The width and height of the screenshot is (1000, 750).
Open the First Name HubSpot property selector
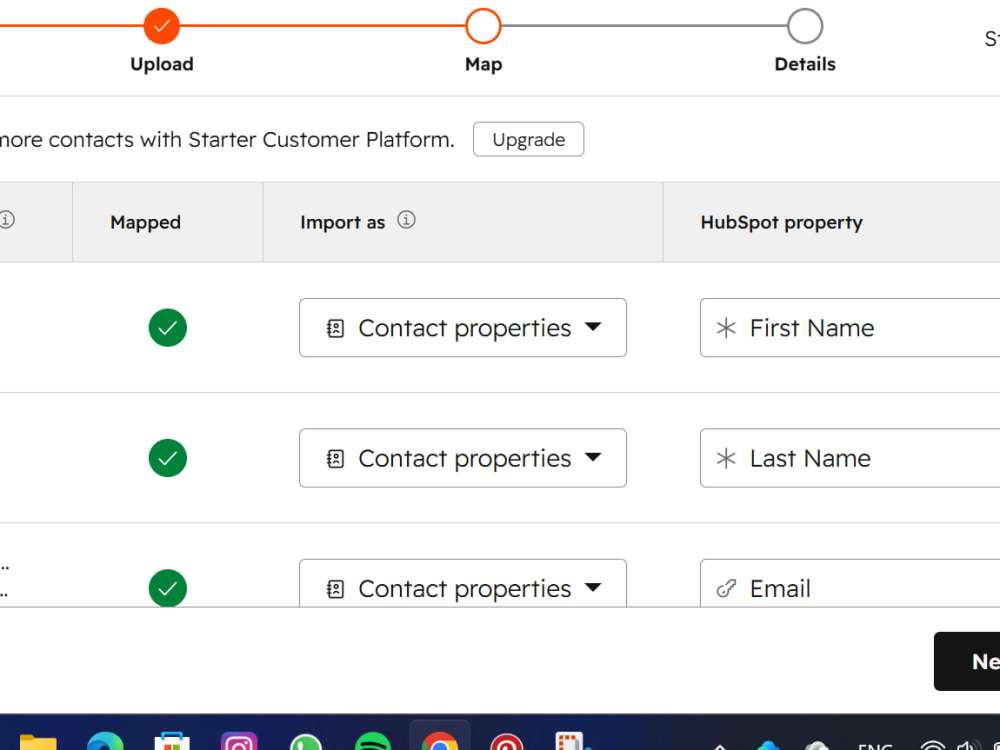[849, 328]
